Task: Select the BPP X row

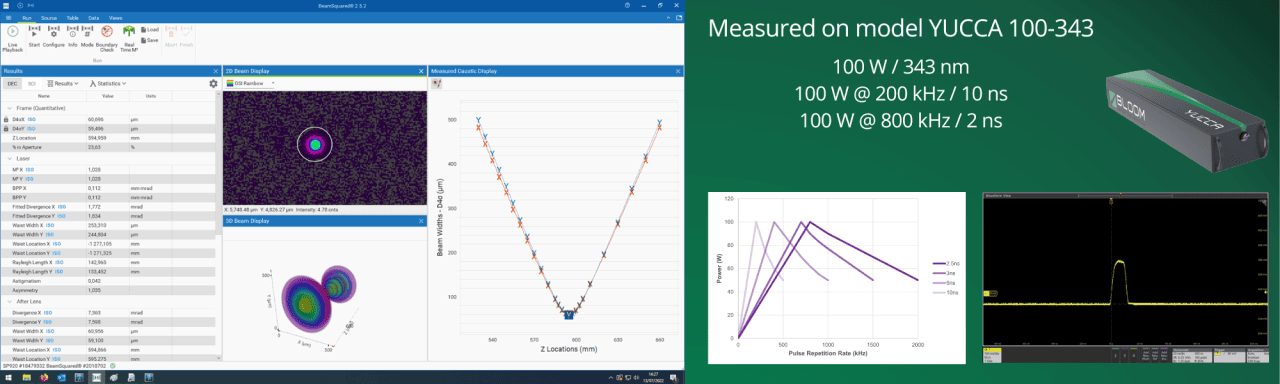Action: click(x=108, y=187)
